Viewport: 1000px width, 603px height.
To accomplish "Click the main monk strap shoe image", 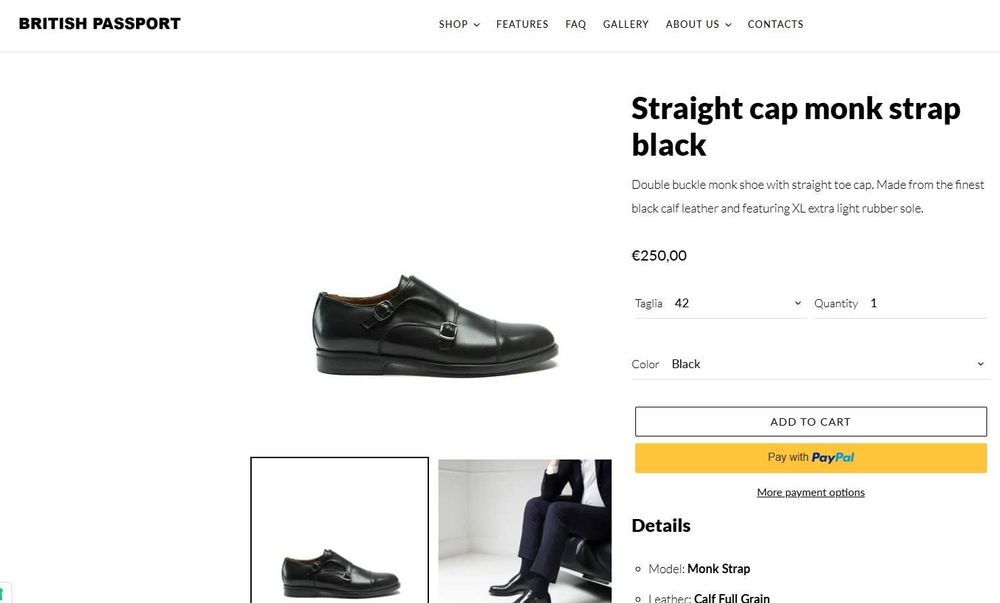I will click(x=435, y=325).
